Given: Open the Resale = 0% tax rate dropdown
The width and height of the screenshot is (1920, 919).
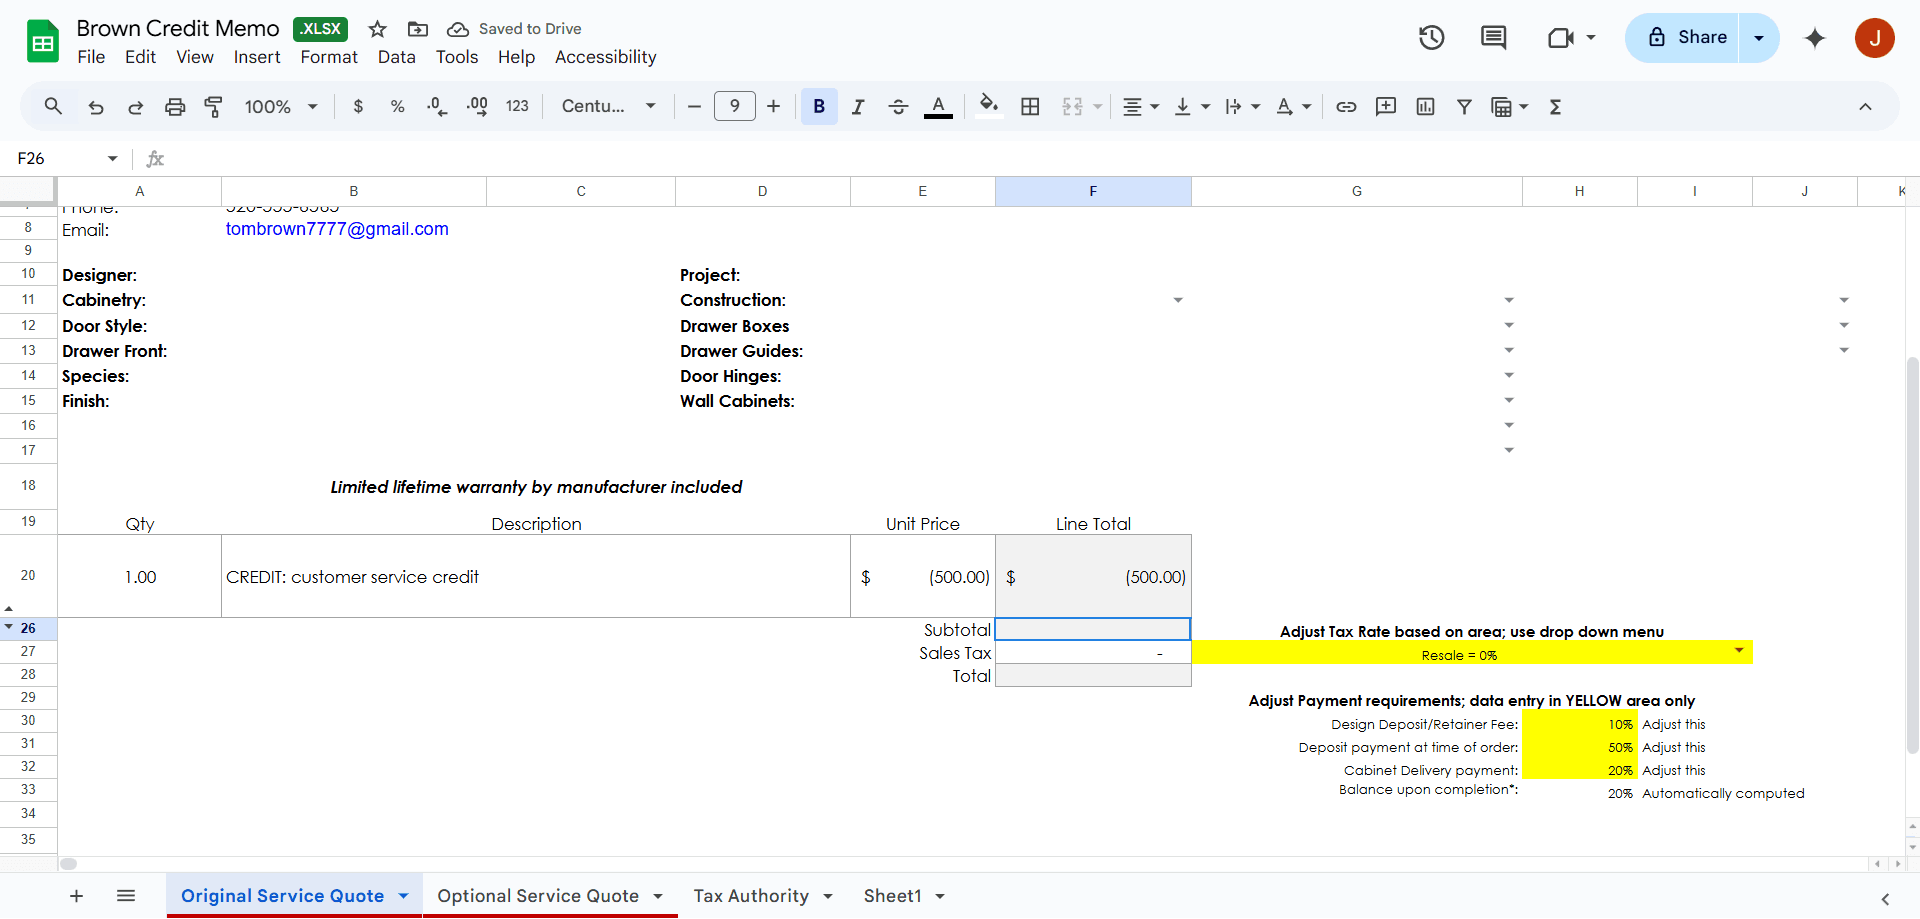Looking at the screenshot, I should pos(1739,651).
